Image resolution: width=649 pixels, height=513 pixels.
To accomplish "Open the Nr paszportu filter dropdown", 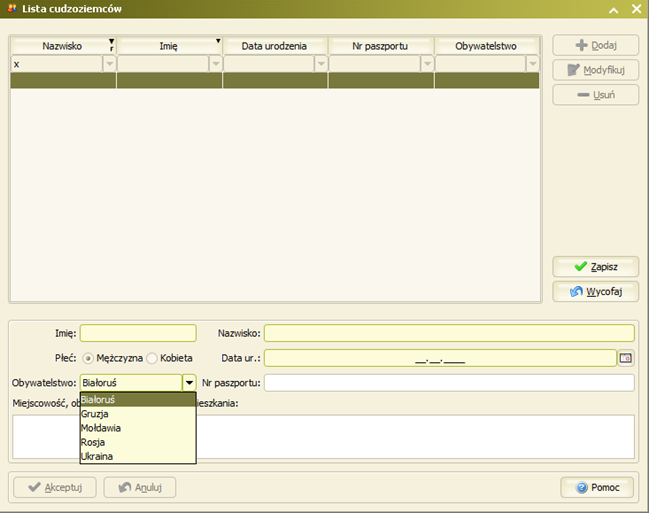I will pos(427,64).
